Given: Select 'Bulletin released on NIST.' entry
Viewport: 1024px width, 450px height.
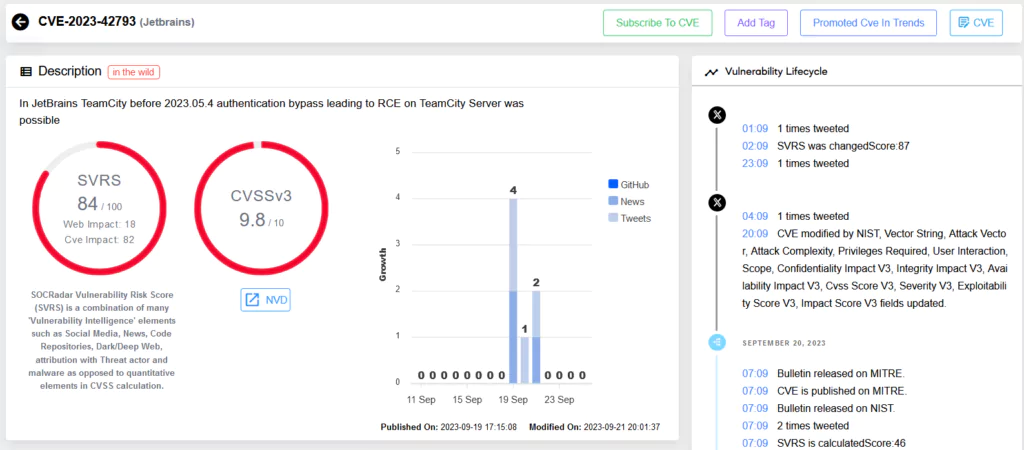Looking at the screenshot, I should [837, 409].
